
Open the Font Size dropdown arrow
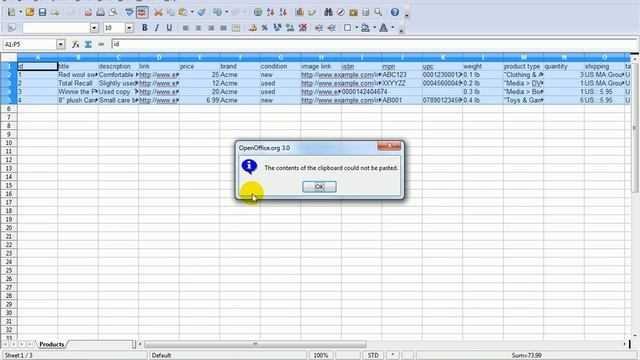(129, 28)
